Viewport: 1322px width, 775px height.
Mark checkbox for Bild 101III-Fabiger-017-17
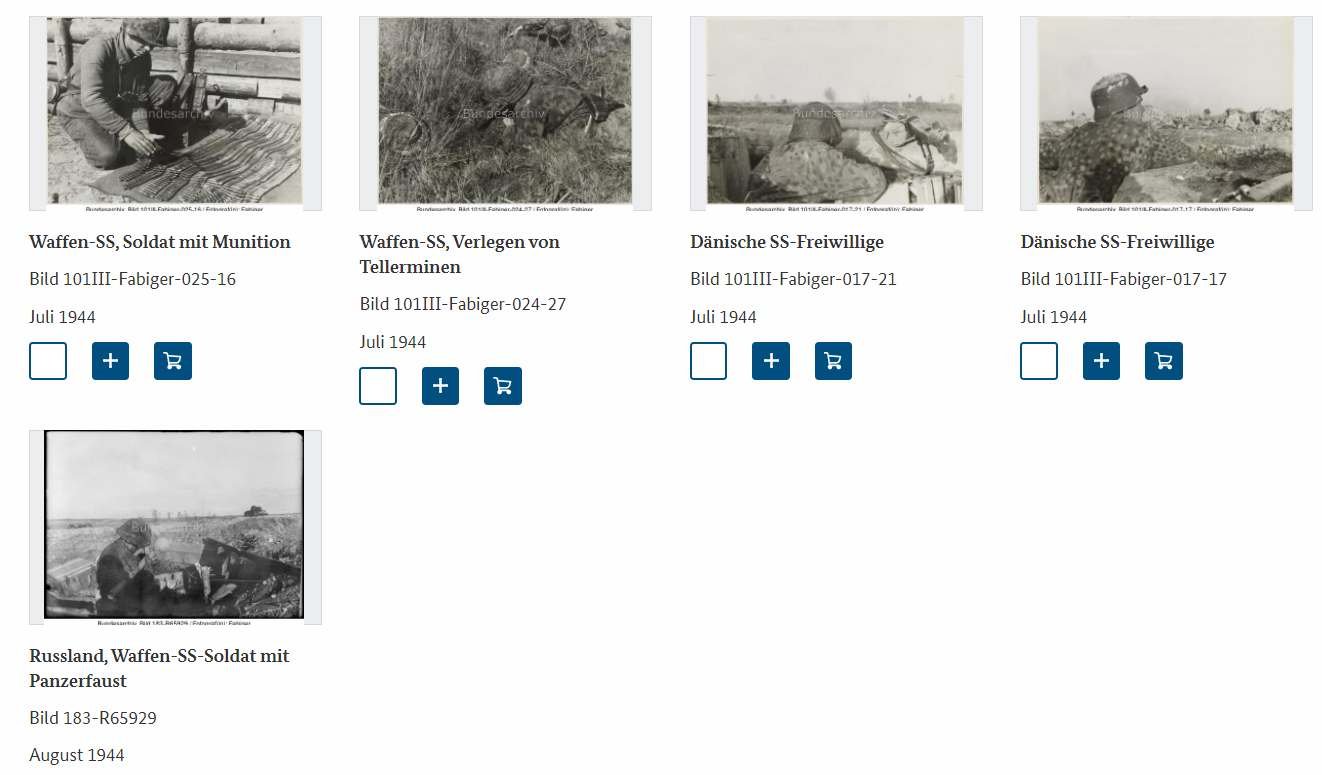pos(1039,361)
